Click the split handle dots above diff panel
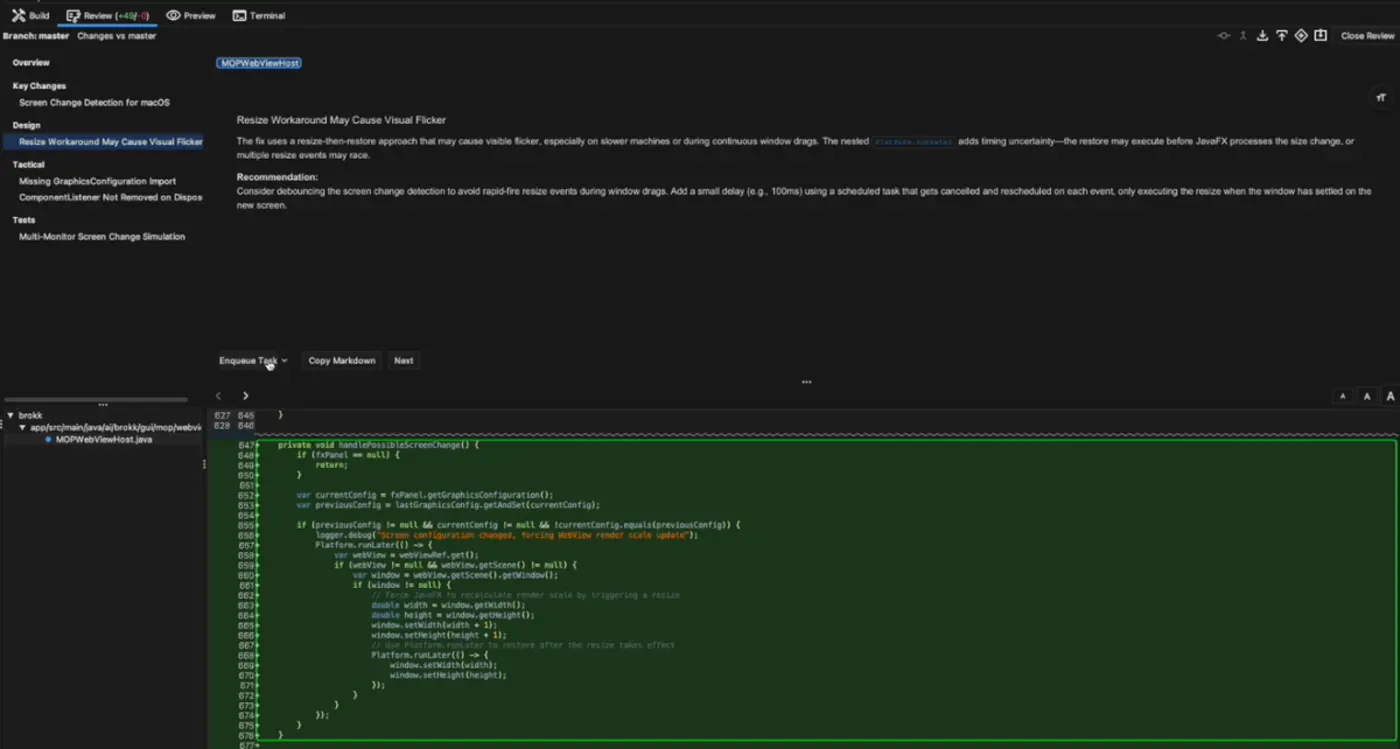 tap(806, 382)
